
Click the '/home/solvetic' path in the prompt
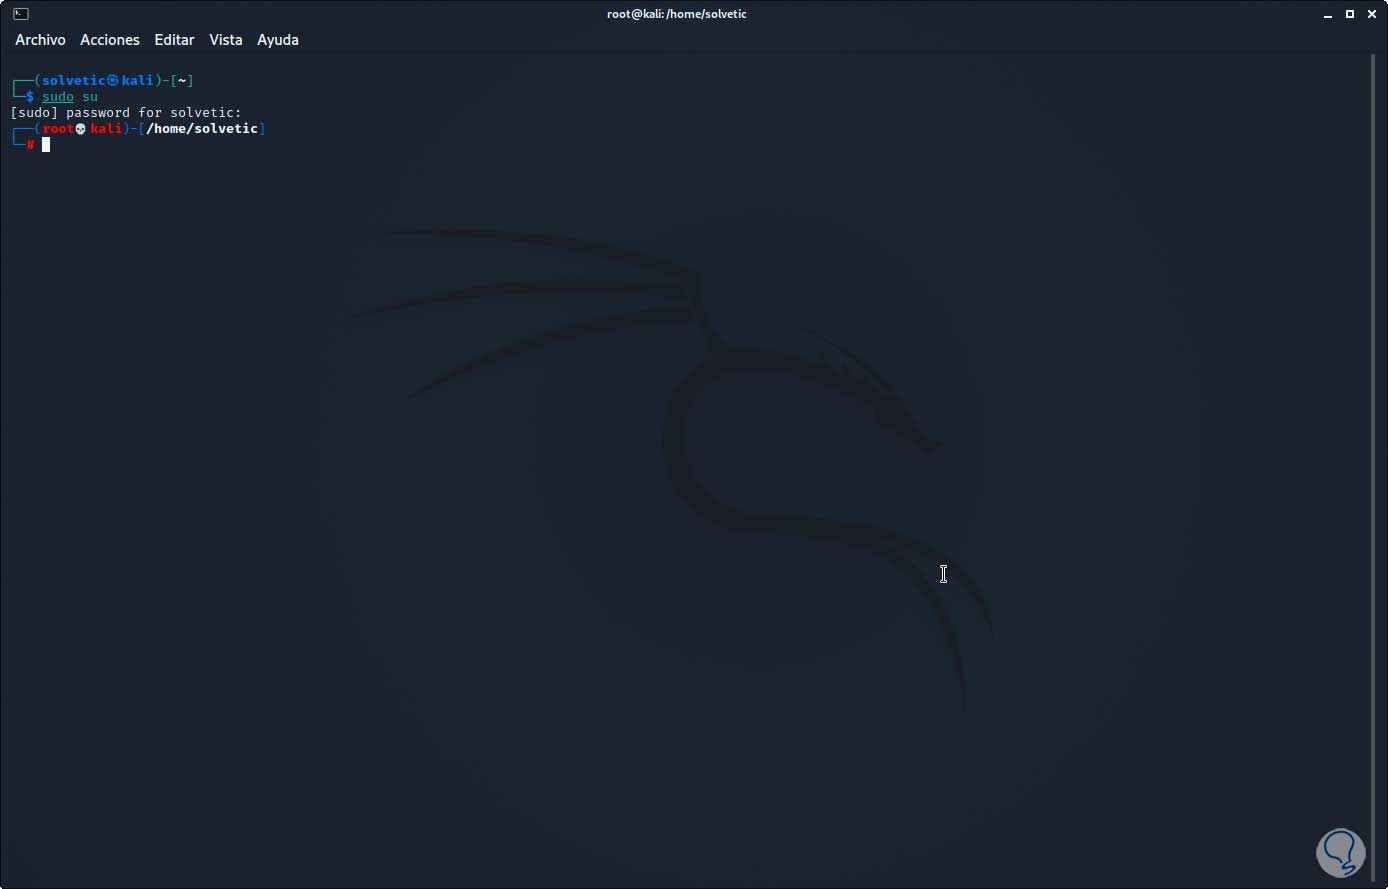point(202,129)
